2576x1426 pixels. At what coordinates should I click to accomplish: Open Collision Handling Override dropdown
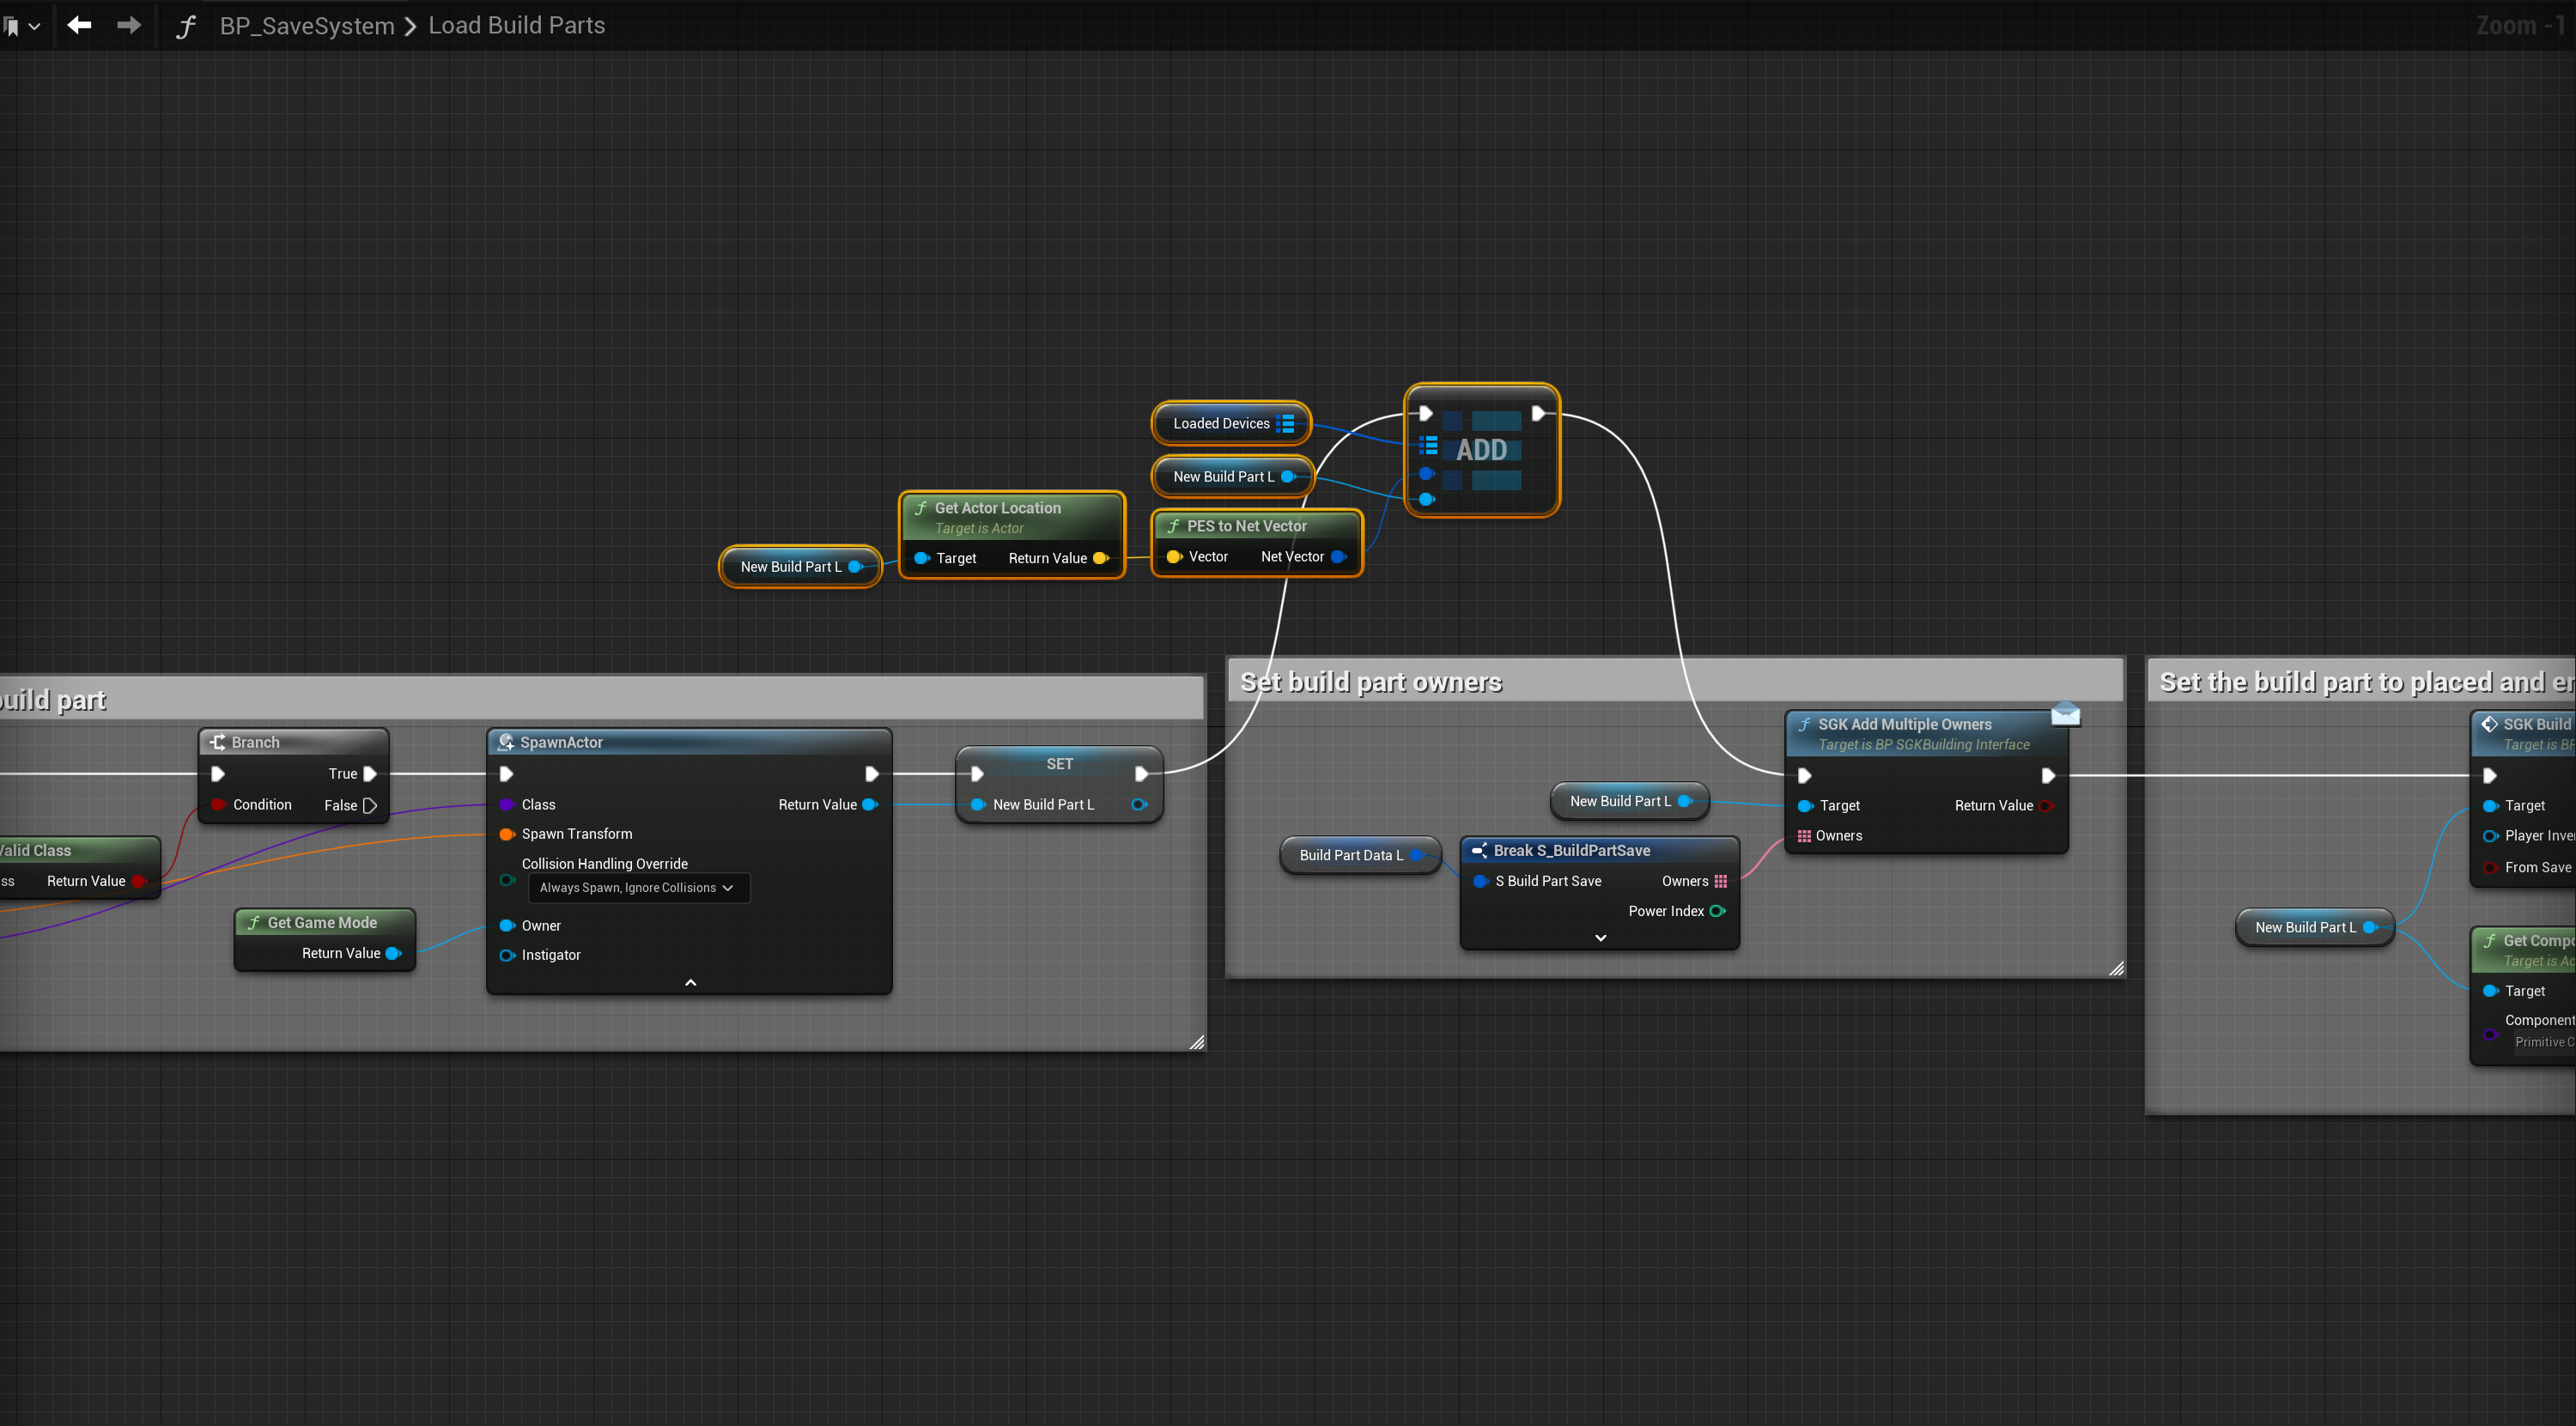[x=637, y=887]
